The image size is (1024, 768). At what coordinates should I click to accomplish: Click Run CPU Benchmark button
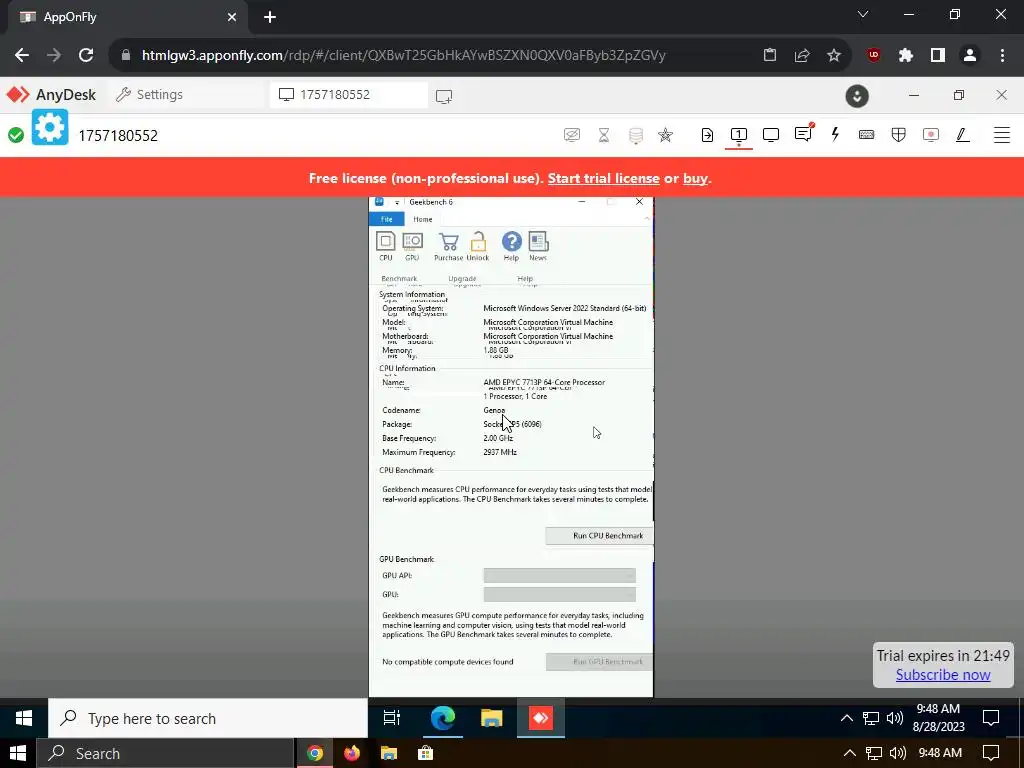(x=600, y=536)
